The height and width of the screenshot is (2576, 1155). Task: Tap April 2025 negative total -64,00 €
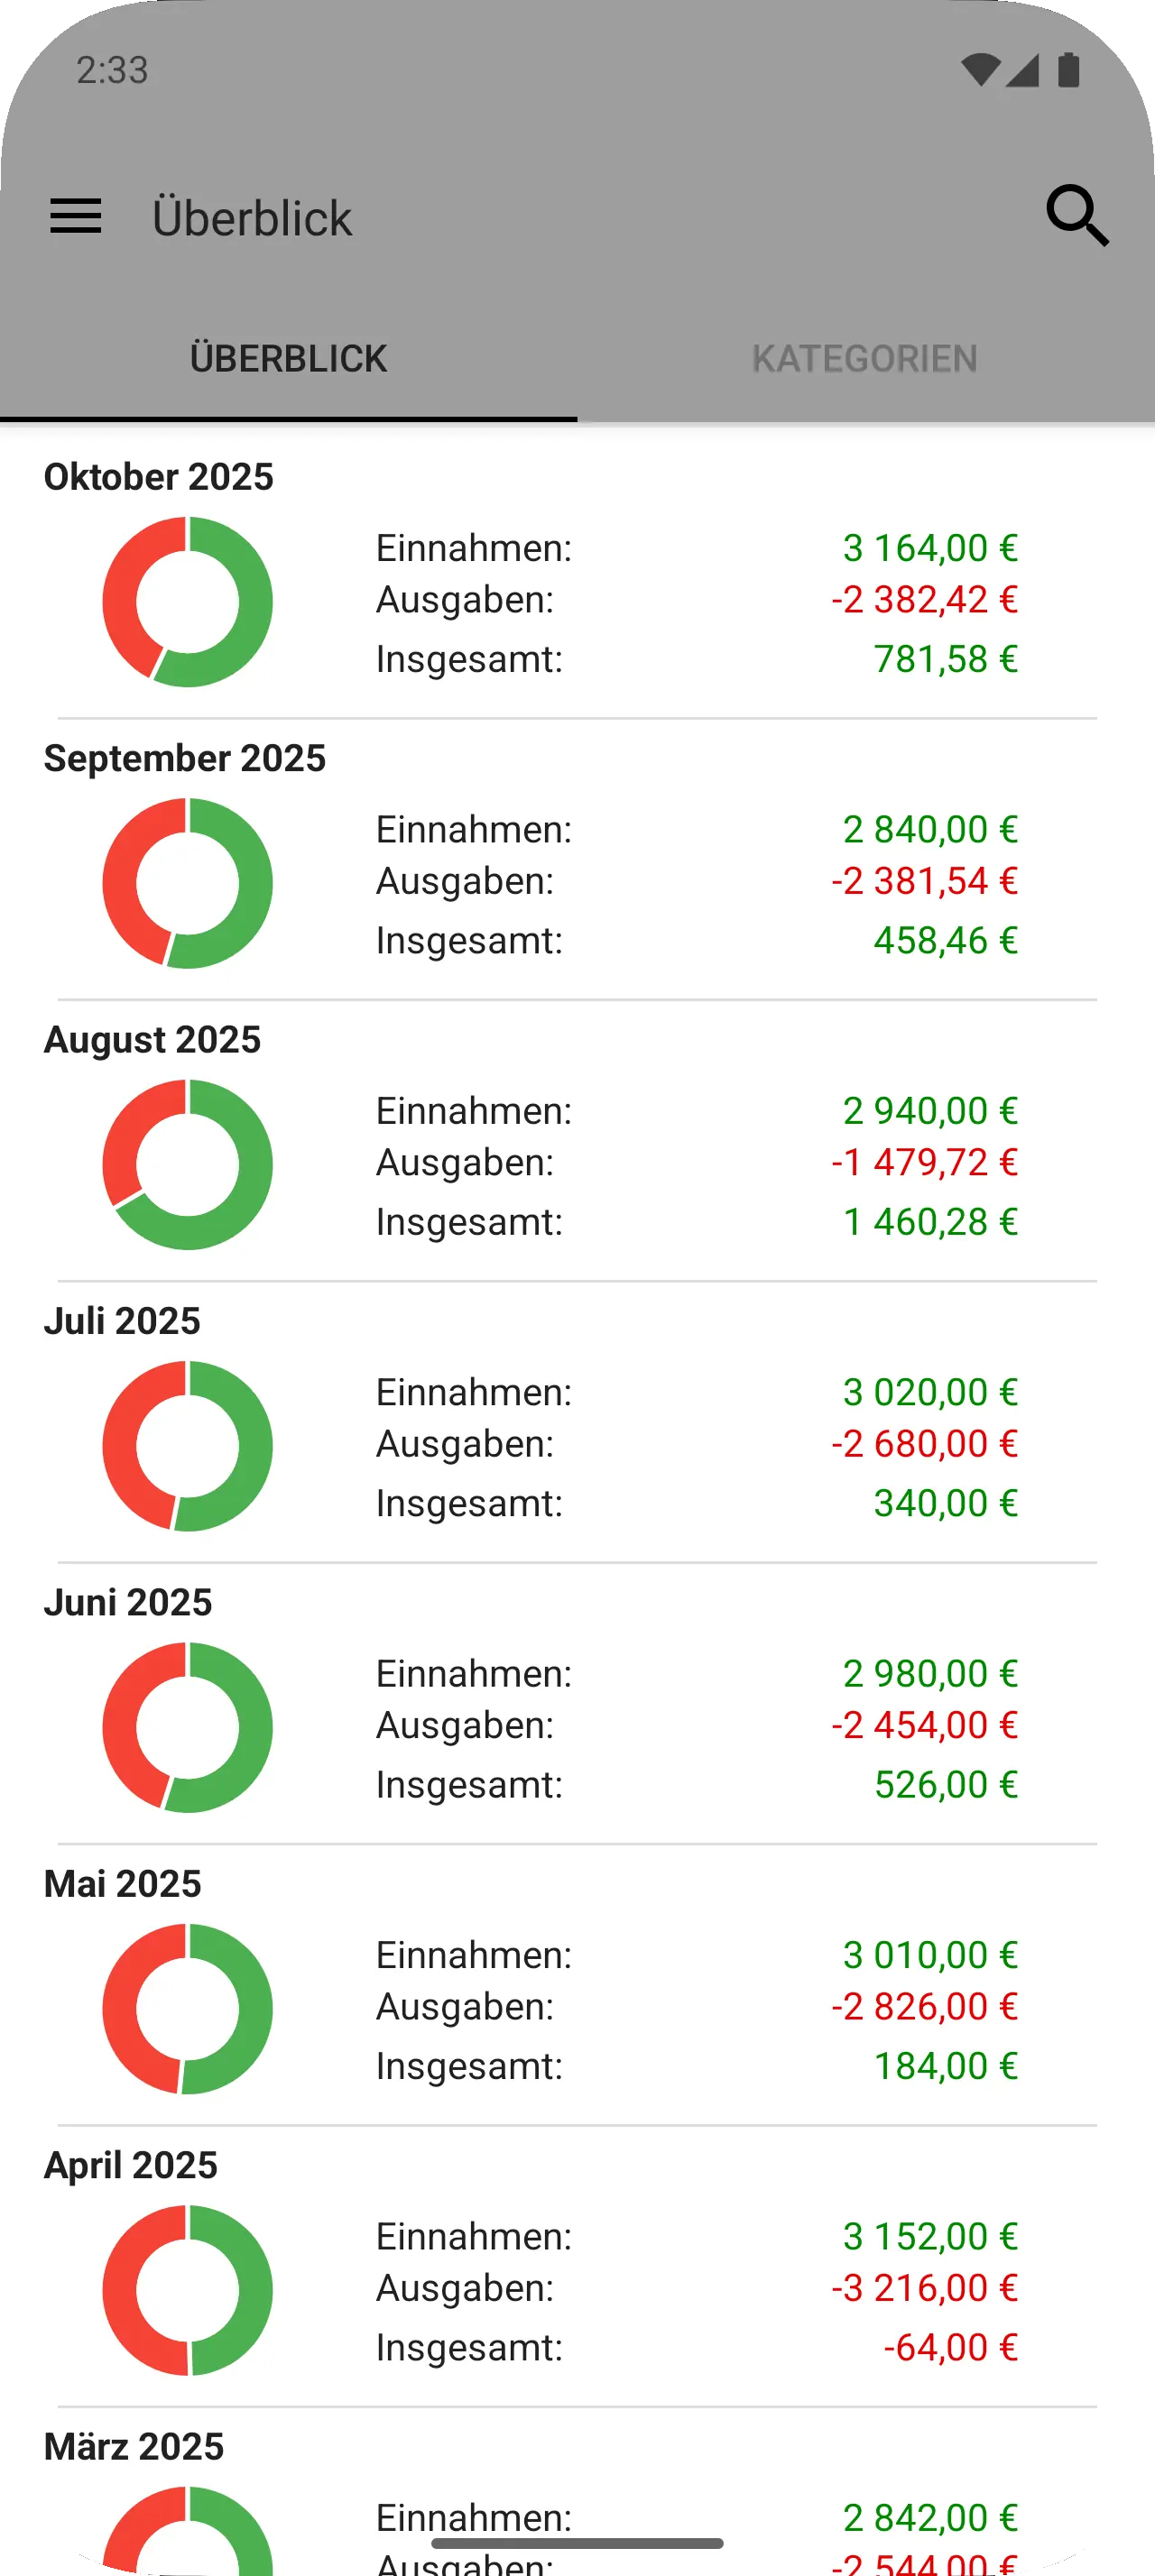(x=950, y=2348)
